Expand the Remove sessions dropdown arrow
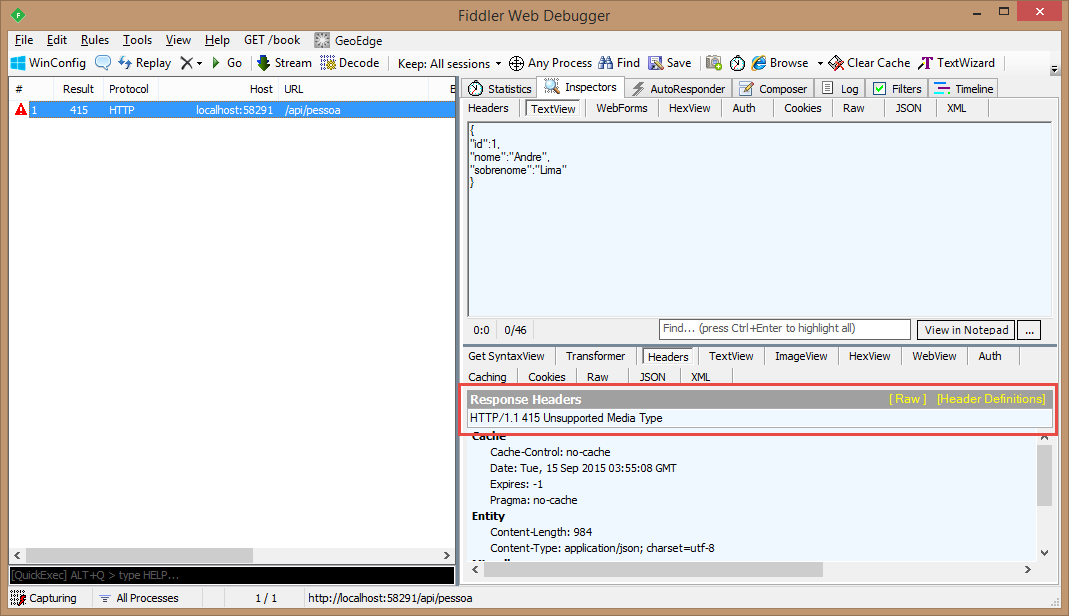1069x616 pixels. click(199, 63)
